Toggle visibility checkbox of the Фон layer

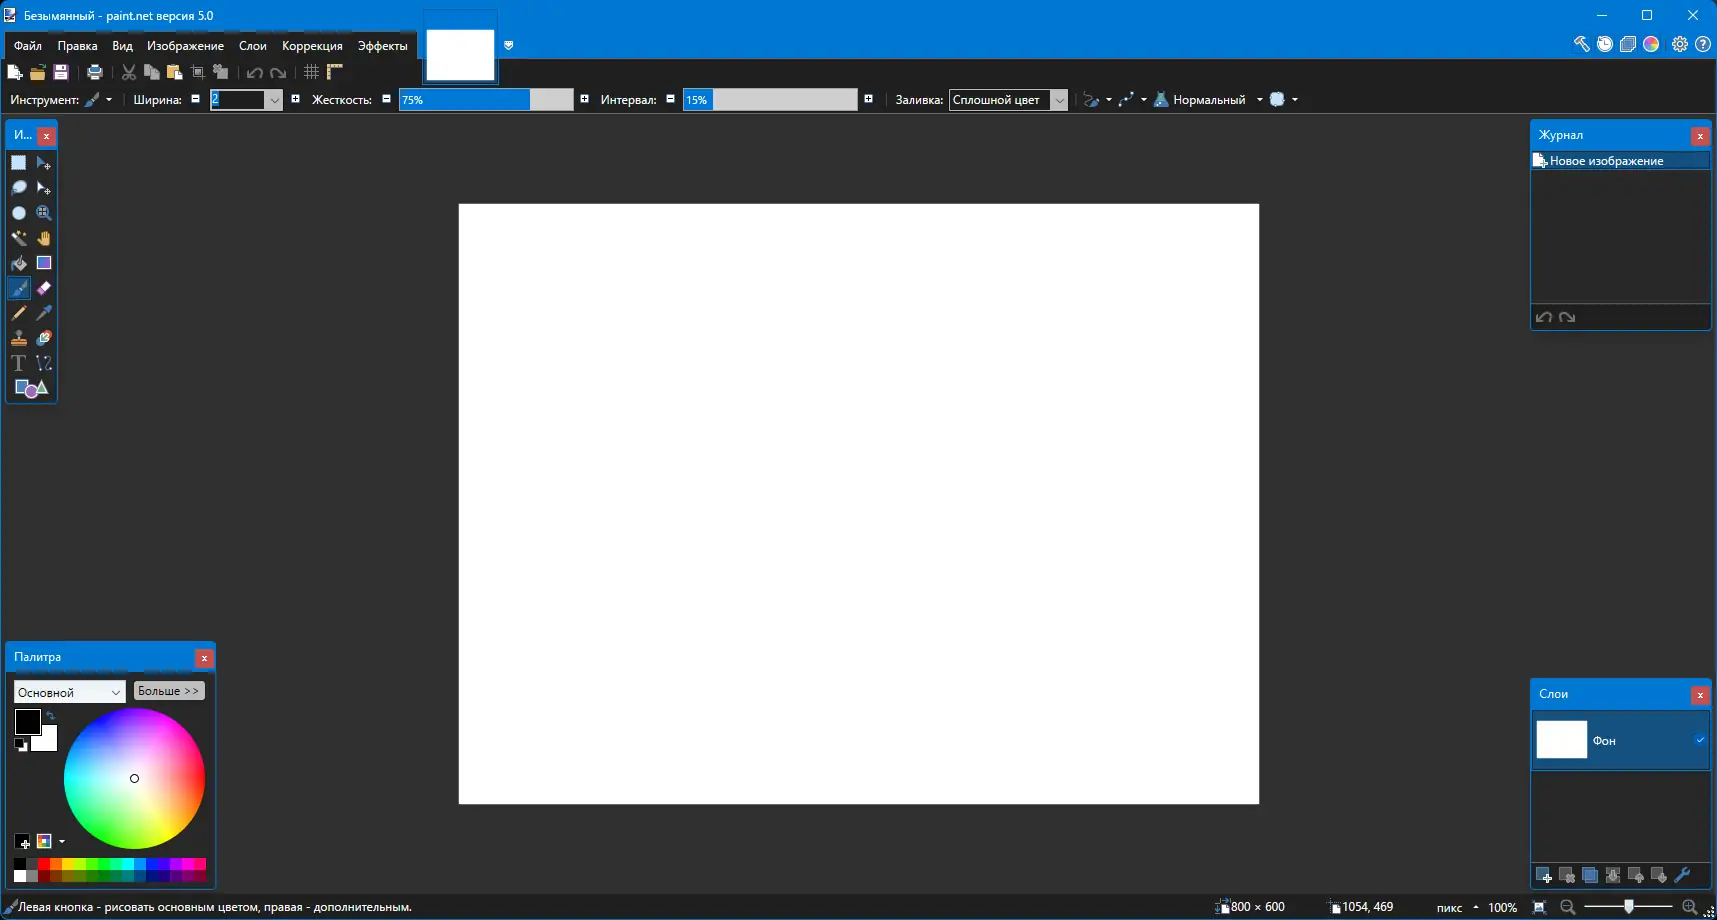click(x=1700, y=740)
